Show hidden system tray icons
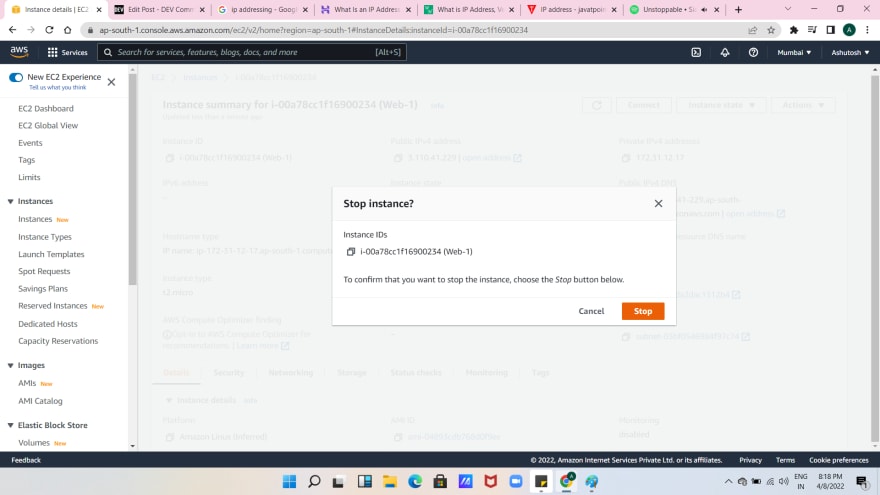The image size is (880, 495). 728,482
